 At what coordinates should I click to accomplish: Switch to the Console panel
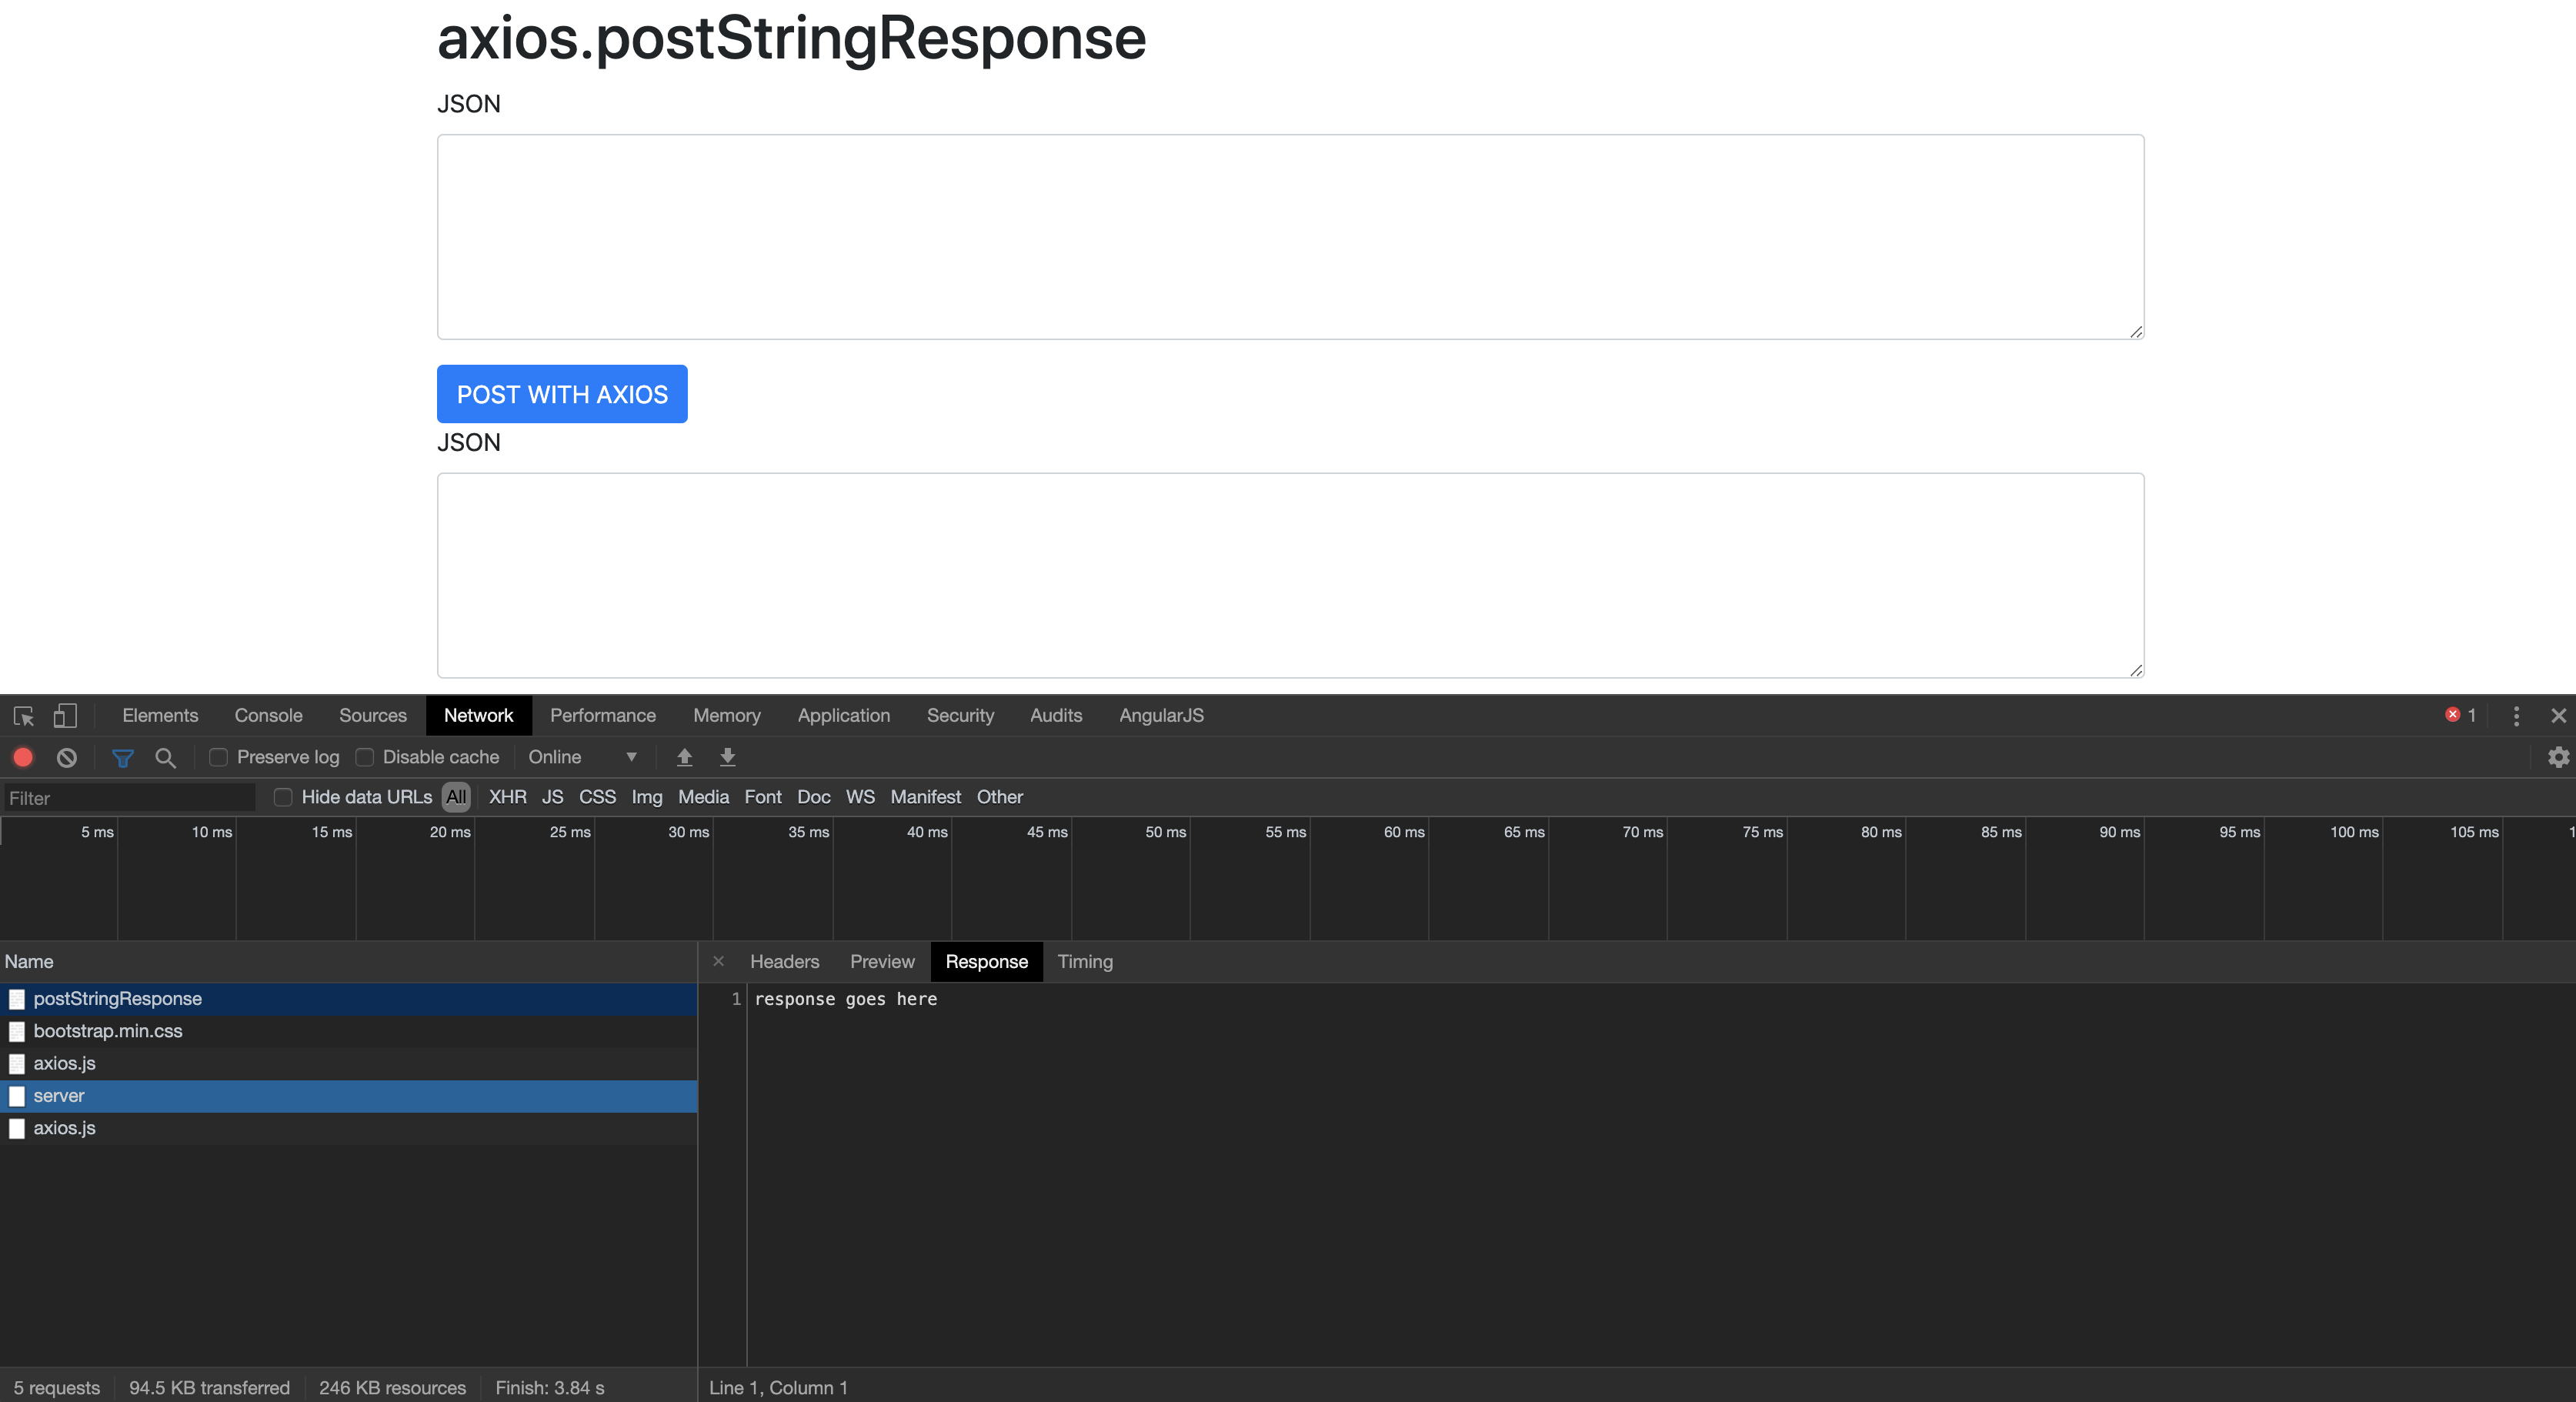(x=267, y=715)
